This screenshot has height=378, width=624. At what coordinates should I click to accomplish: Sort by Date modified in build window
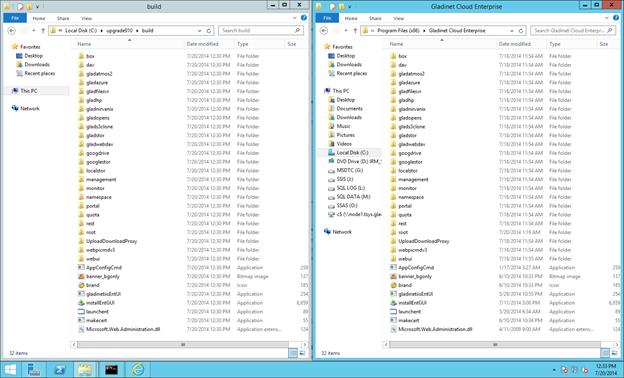coord(203,44)
